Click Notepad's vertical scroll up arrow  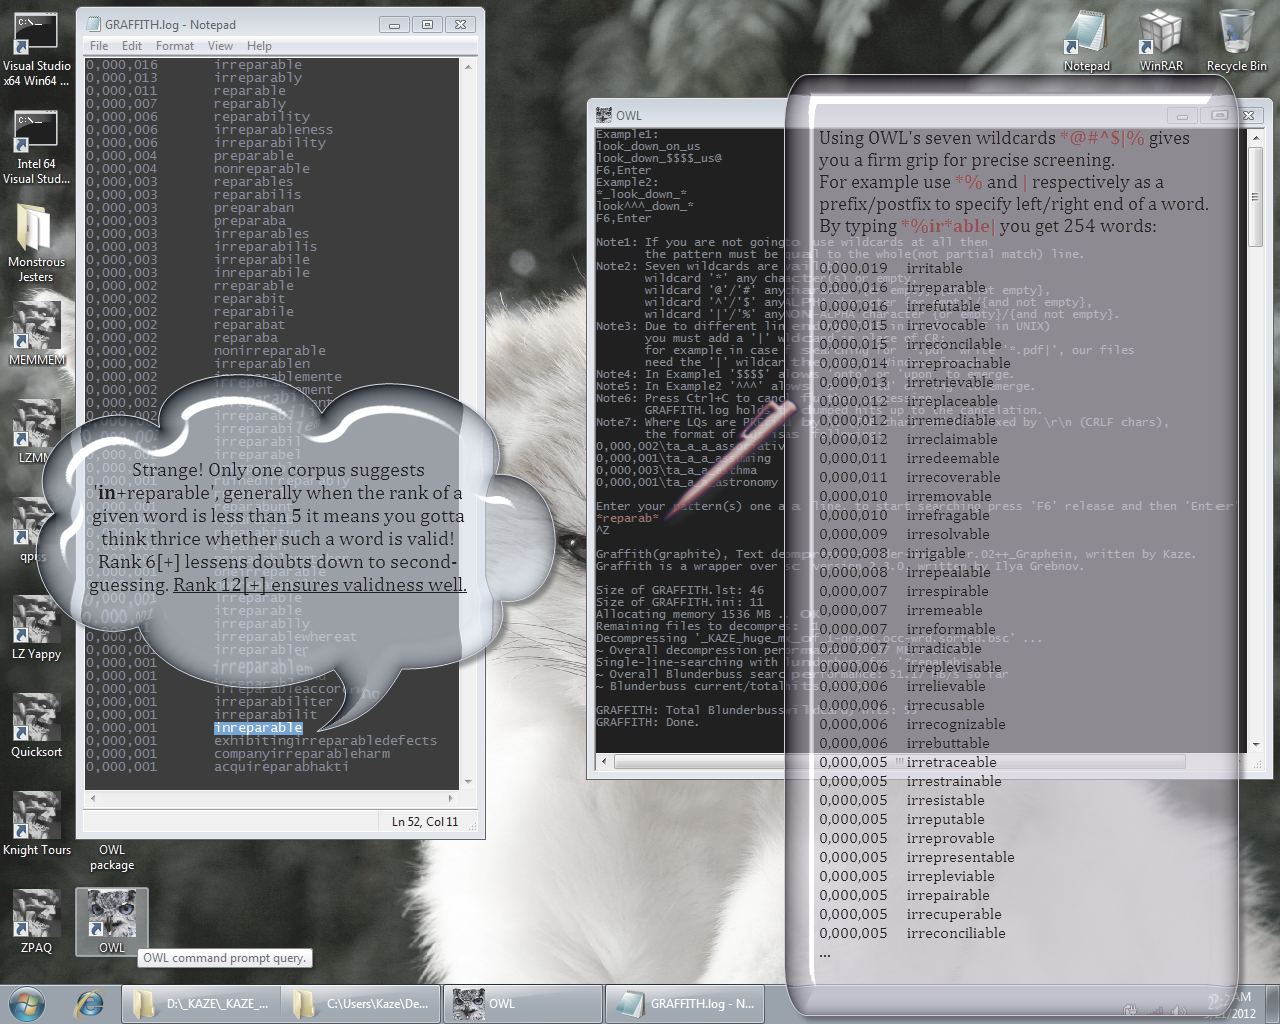(467, 67)
